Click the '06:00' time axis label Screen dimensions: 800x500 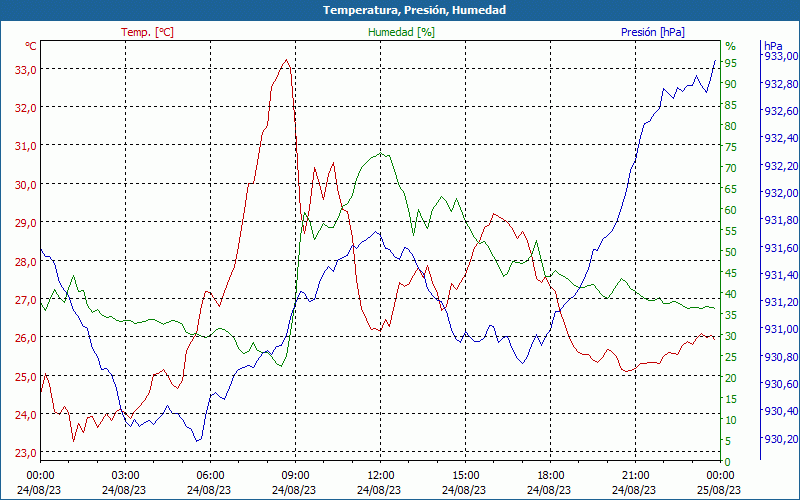click(210, 476)
